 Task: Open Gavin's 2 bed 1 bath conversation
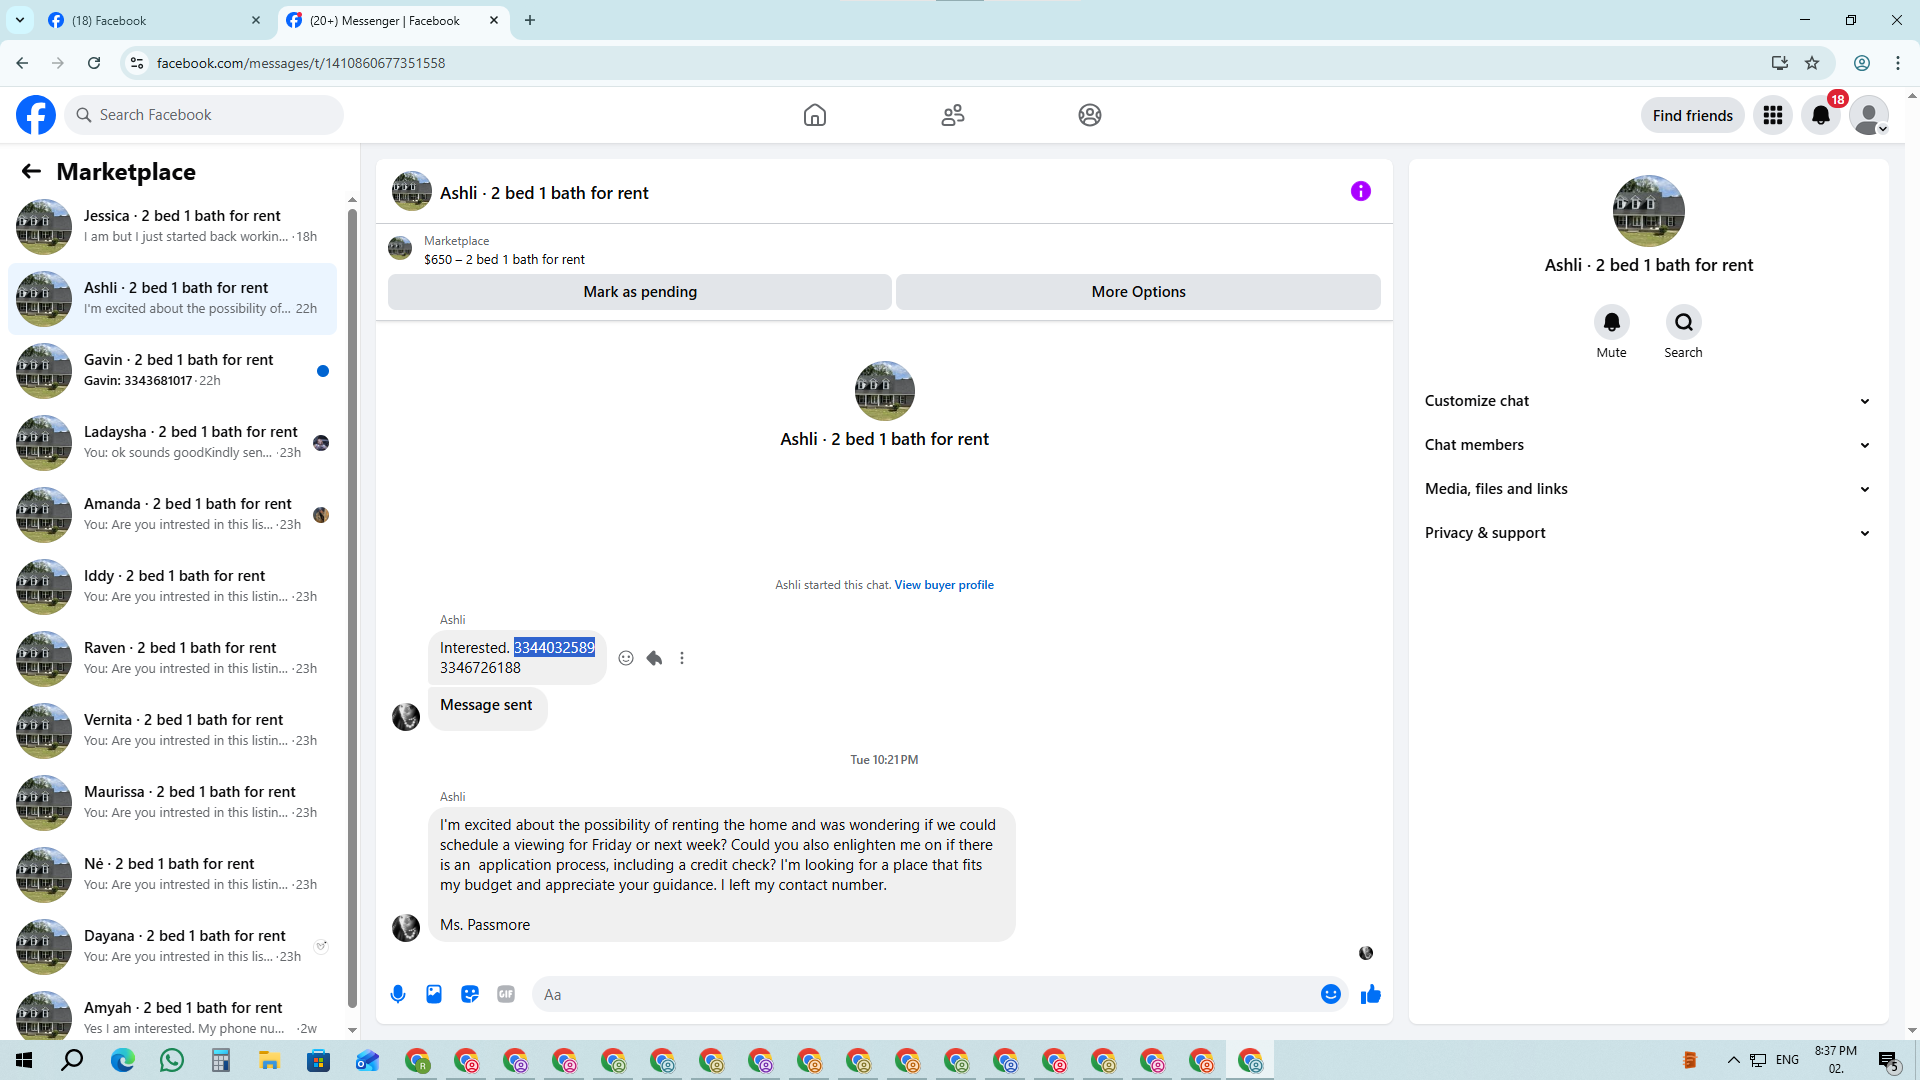click(178, 370)
